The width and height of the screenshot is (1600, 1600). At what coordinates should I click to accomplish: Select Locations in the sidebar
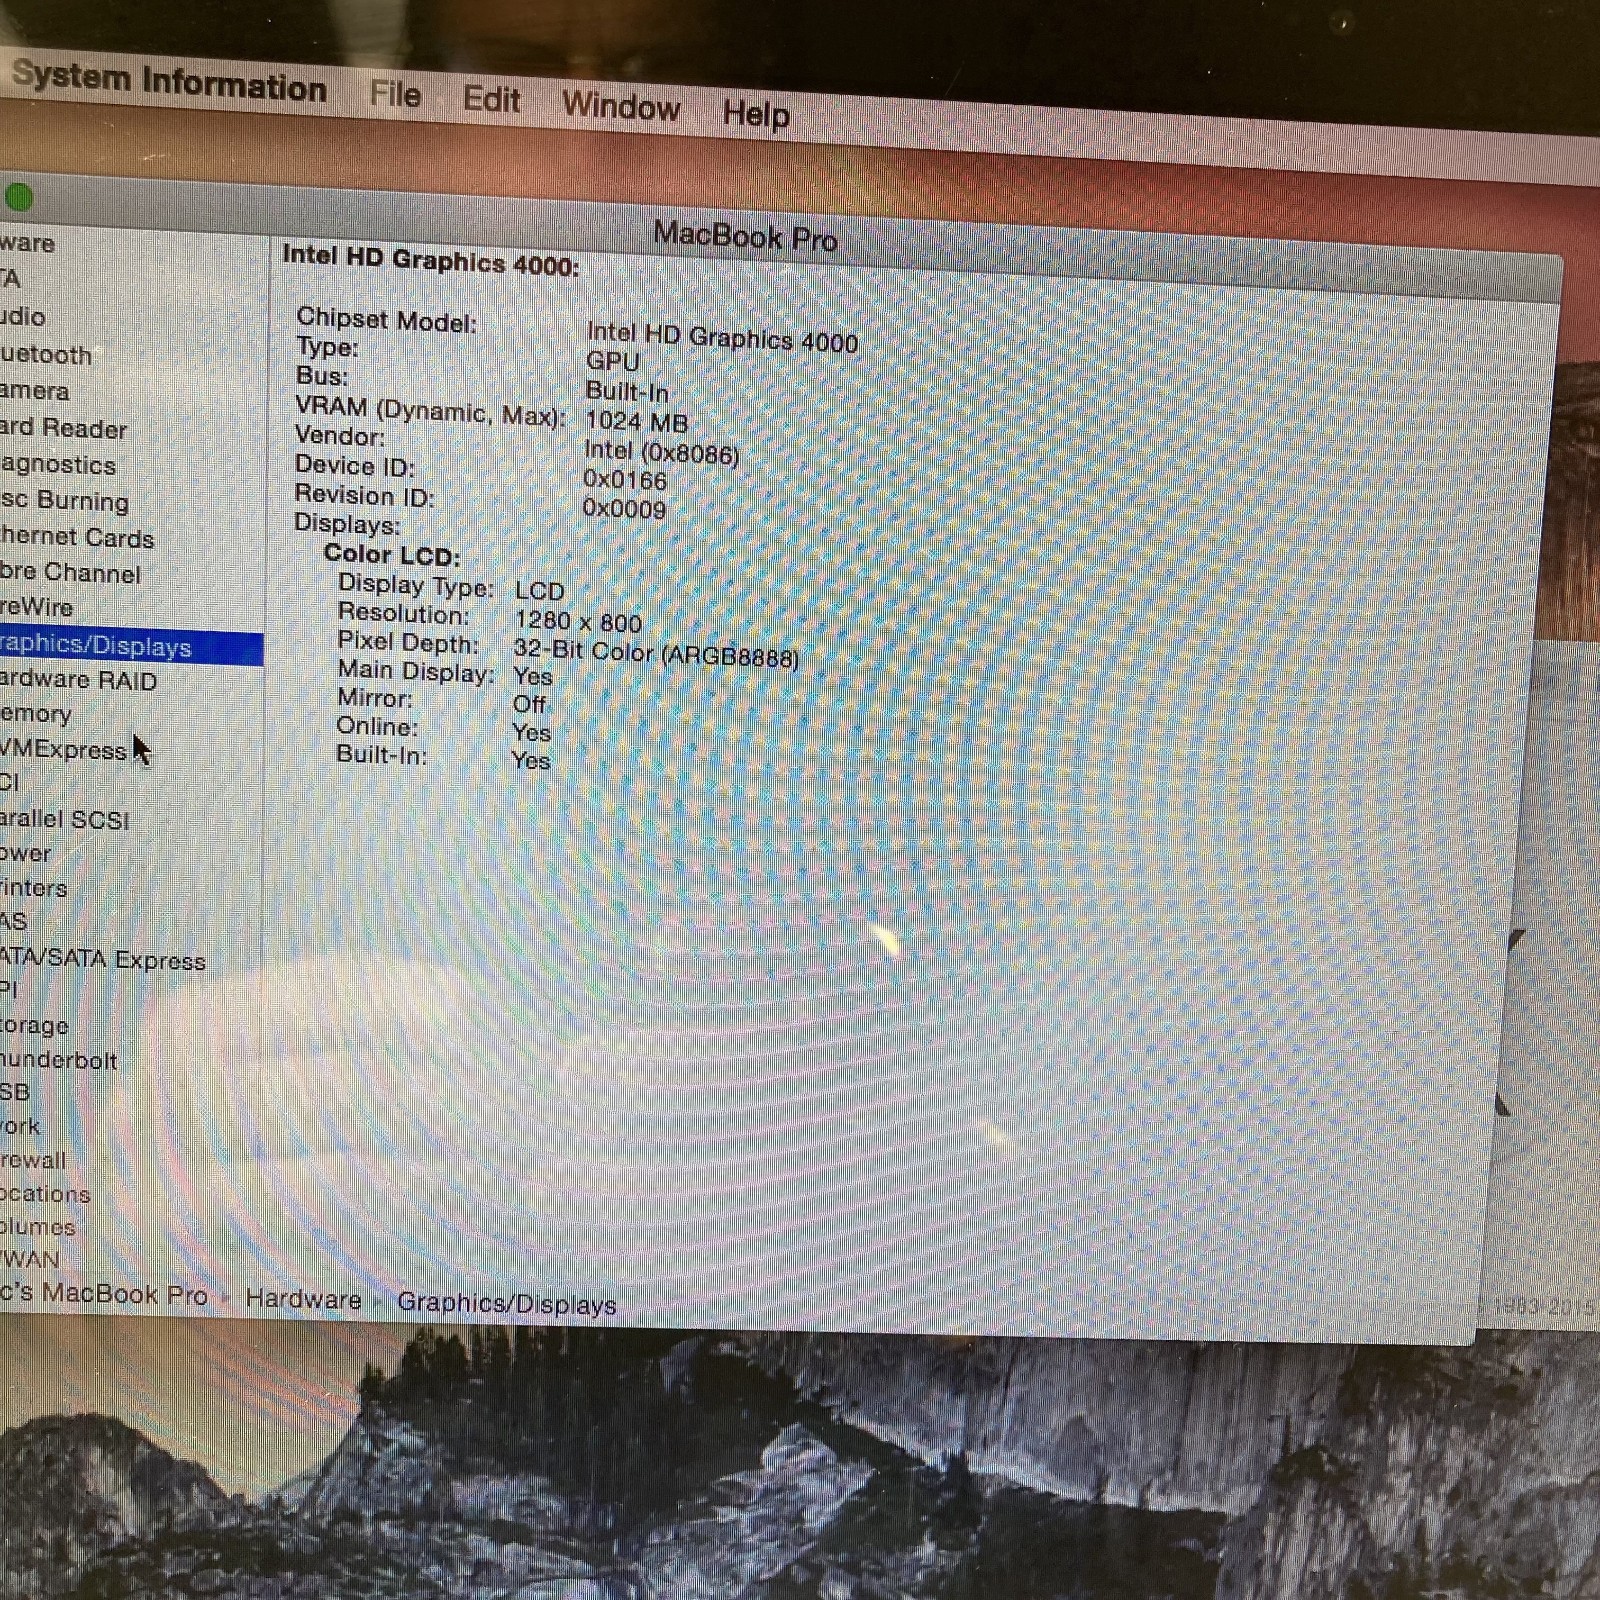point(45,1194)
